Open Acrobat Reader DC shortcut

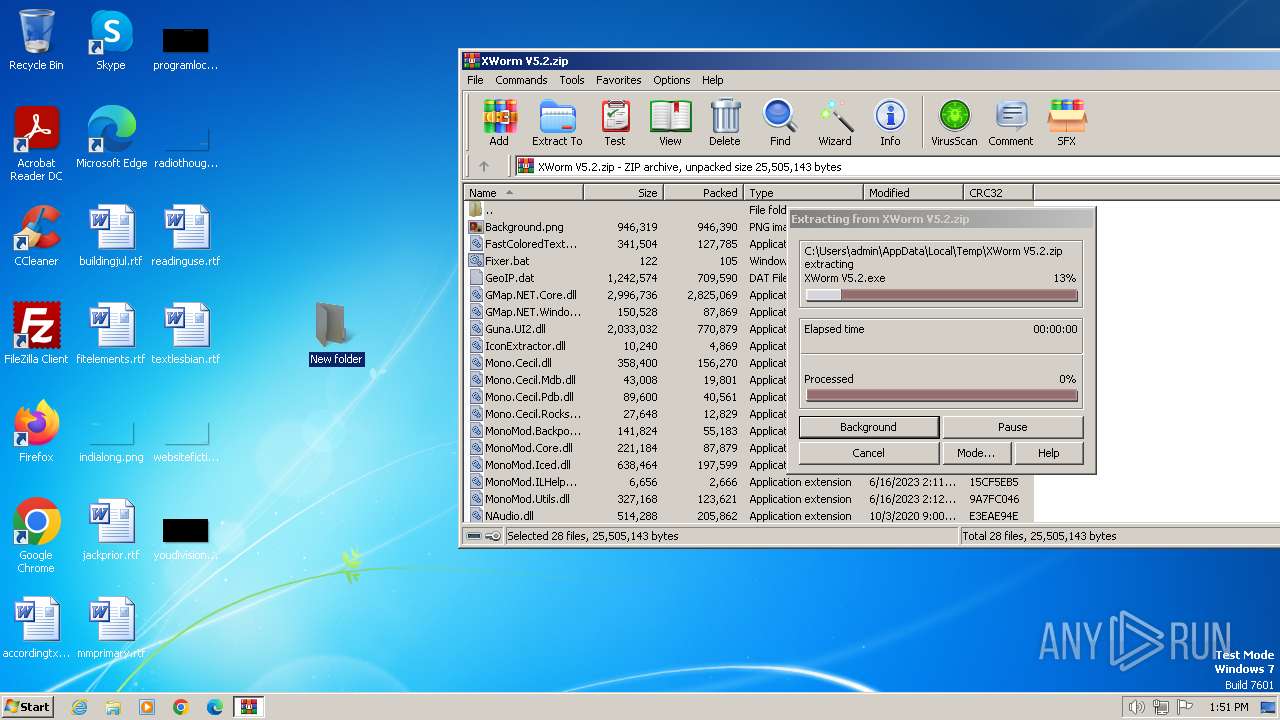coord(36,144)
